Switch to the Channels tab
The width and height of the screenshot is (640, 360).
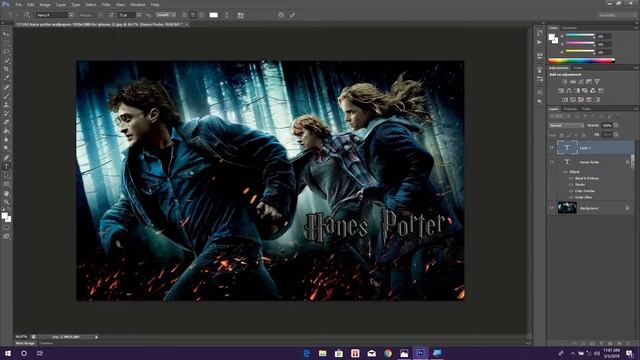(570, 109)
